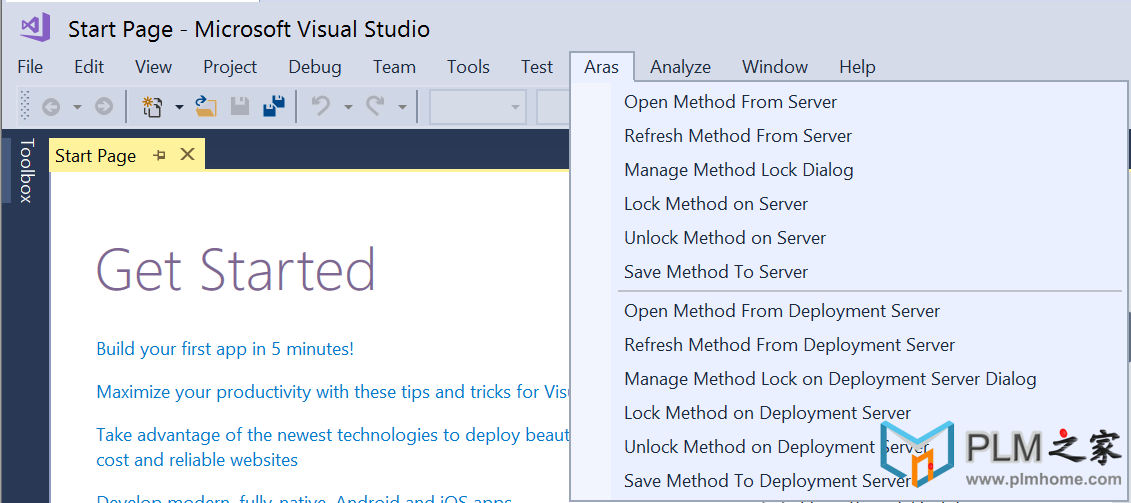
Task: Open the Help menu
Action: click(857, 67)
